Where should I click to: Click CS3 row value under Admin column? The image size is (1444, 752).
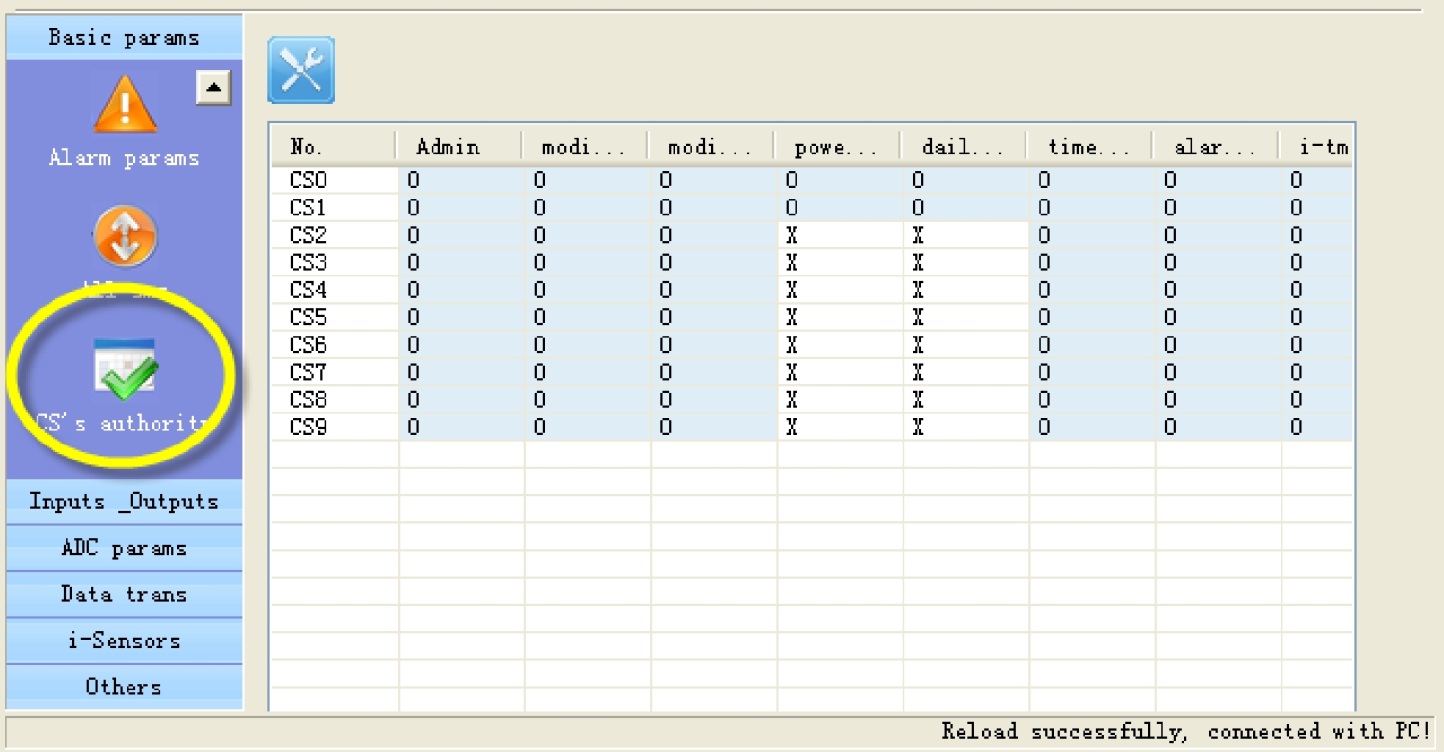(x=413, y=263)
